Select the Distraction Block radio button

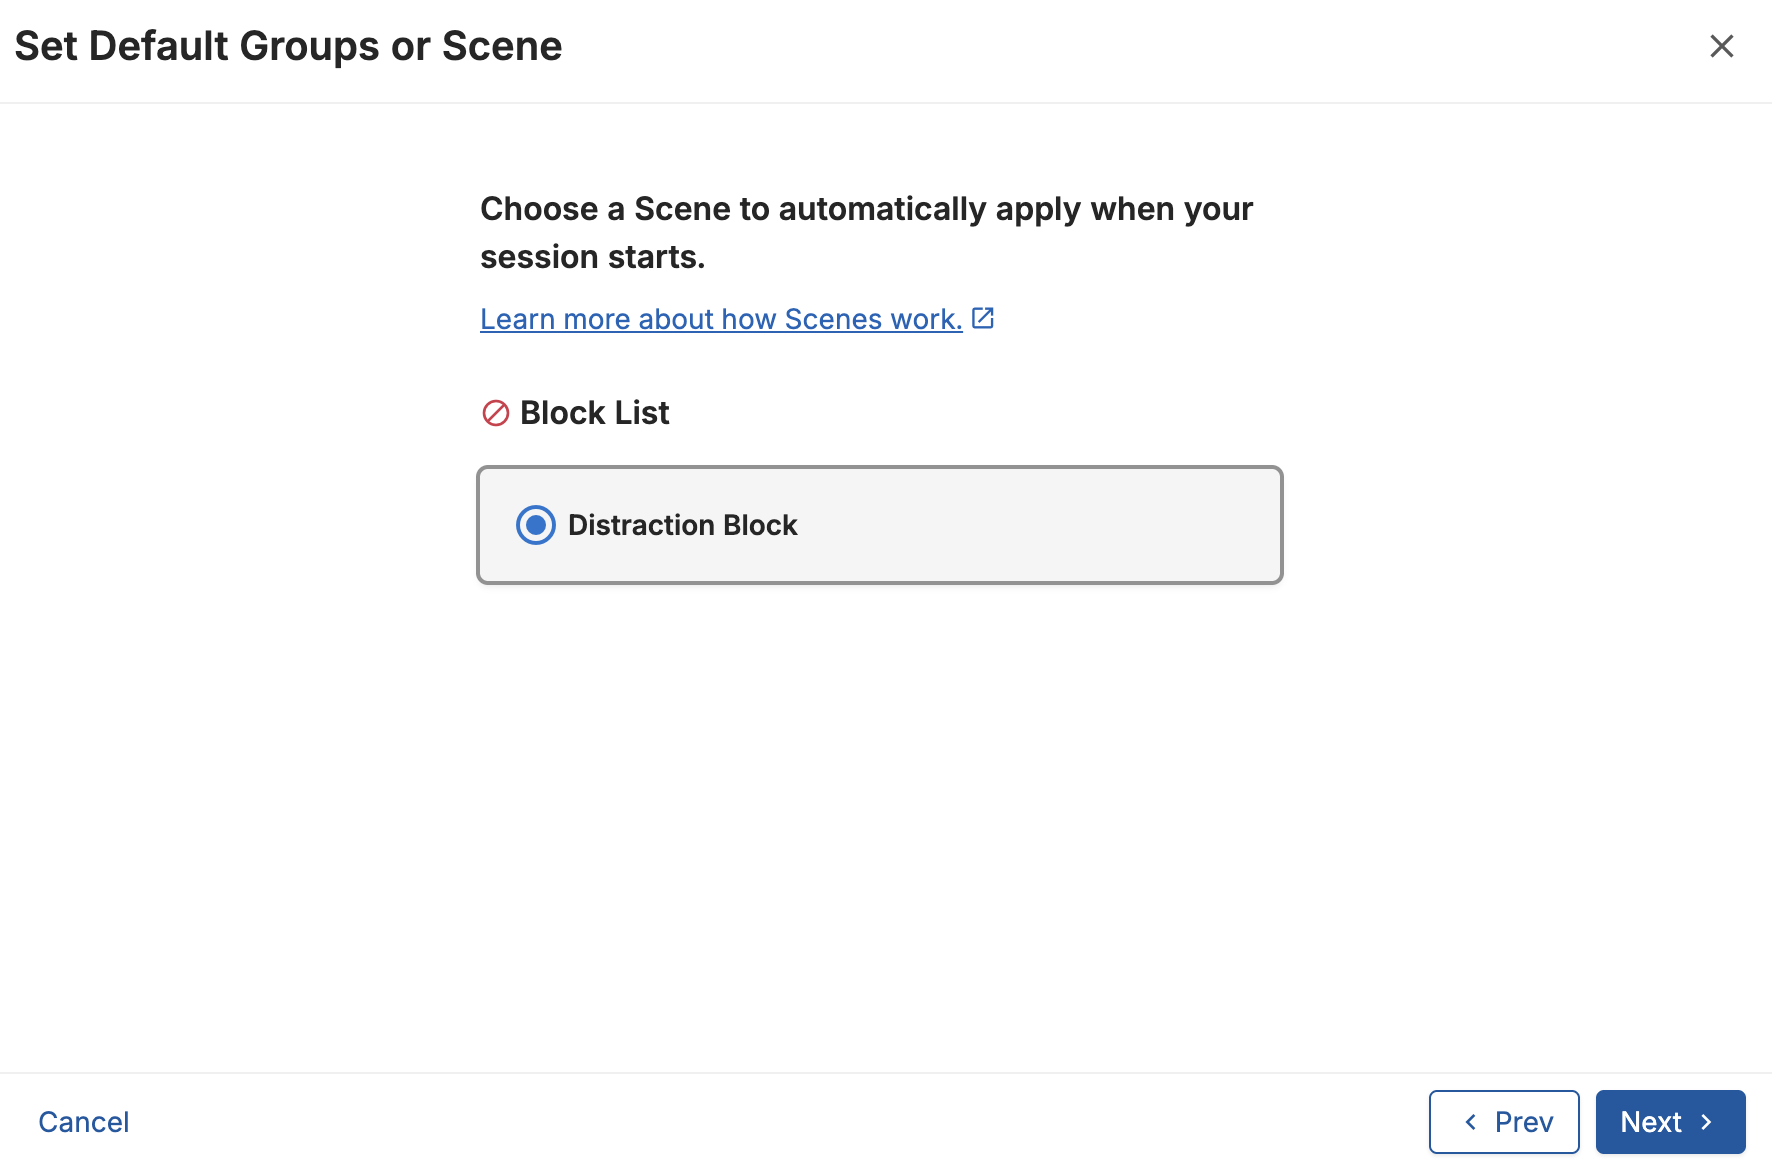pos(536,525)
